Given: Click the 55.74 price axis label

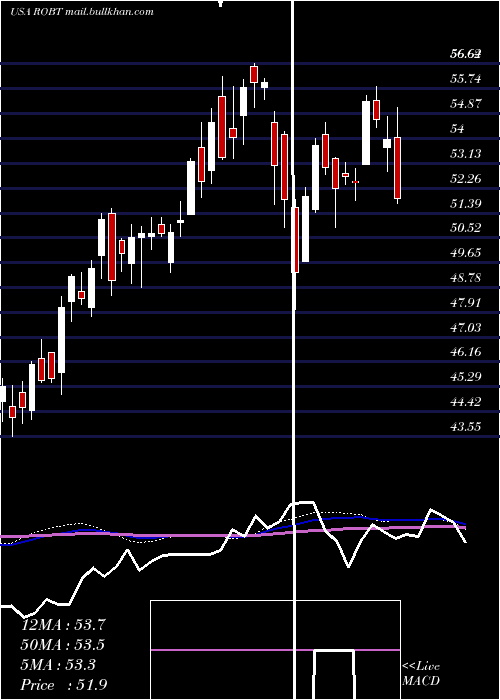Looking at the screenshot, I should point(466,79).
